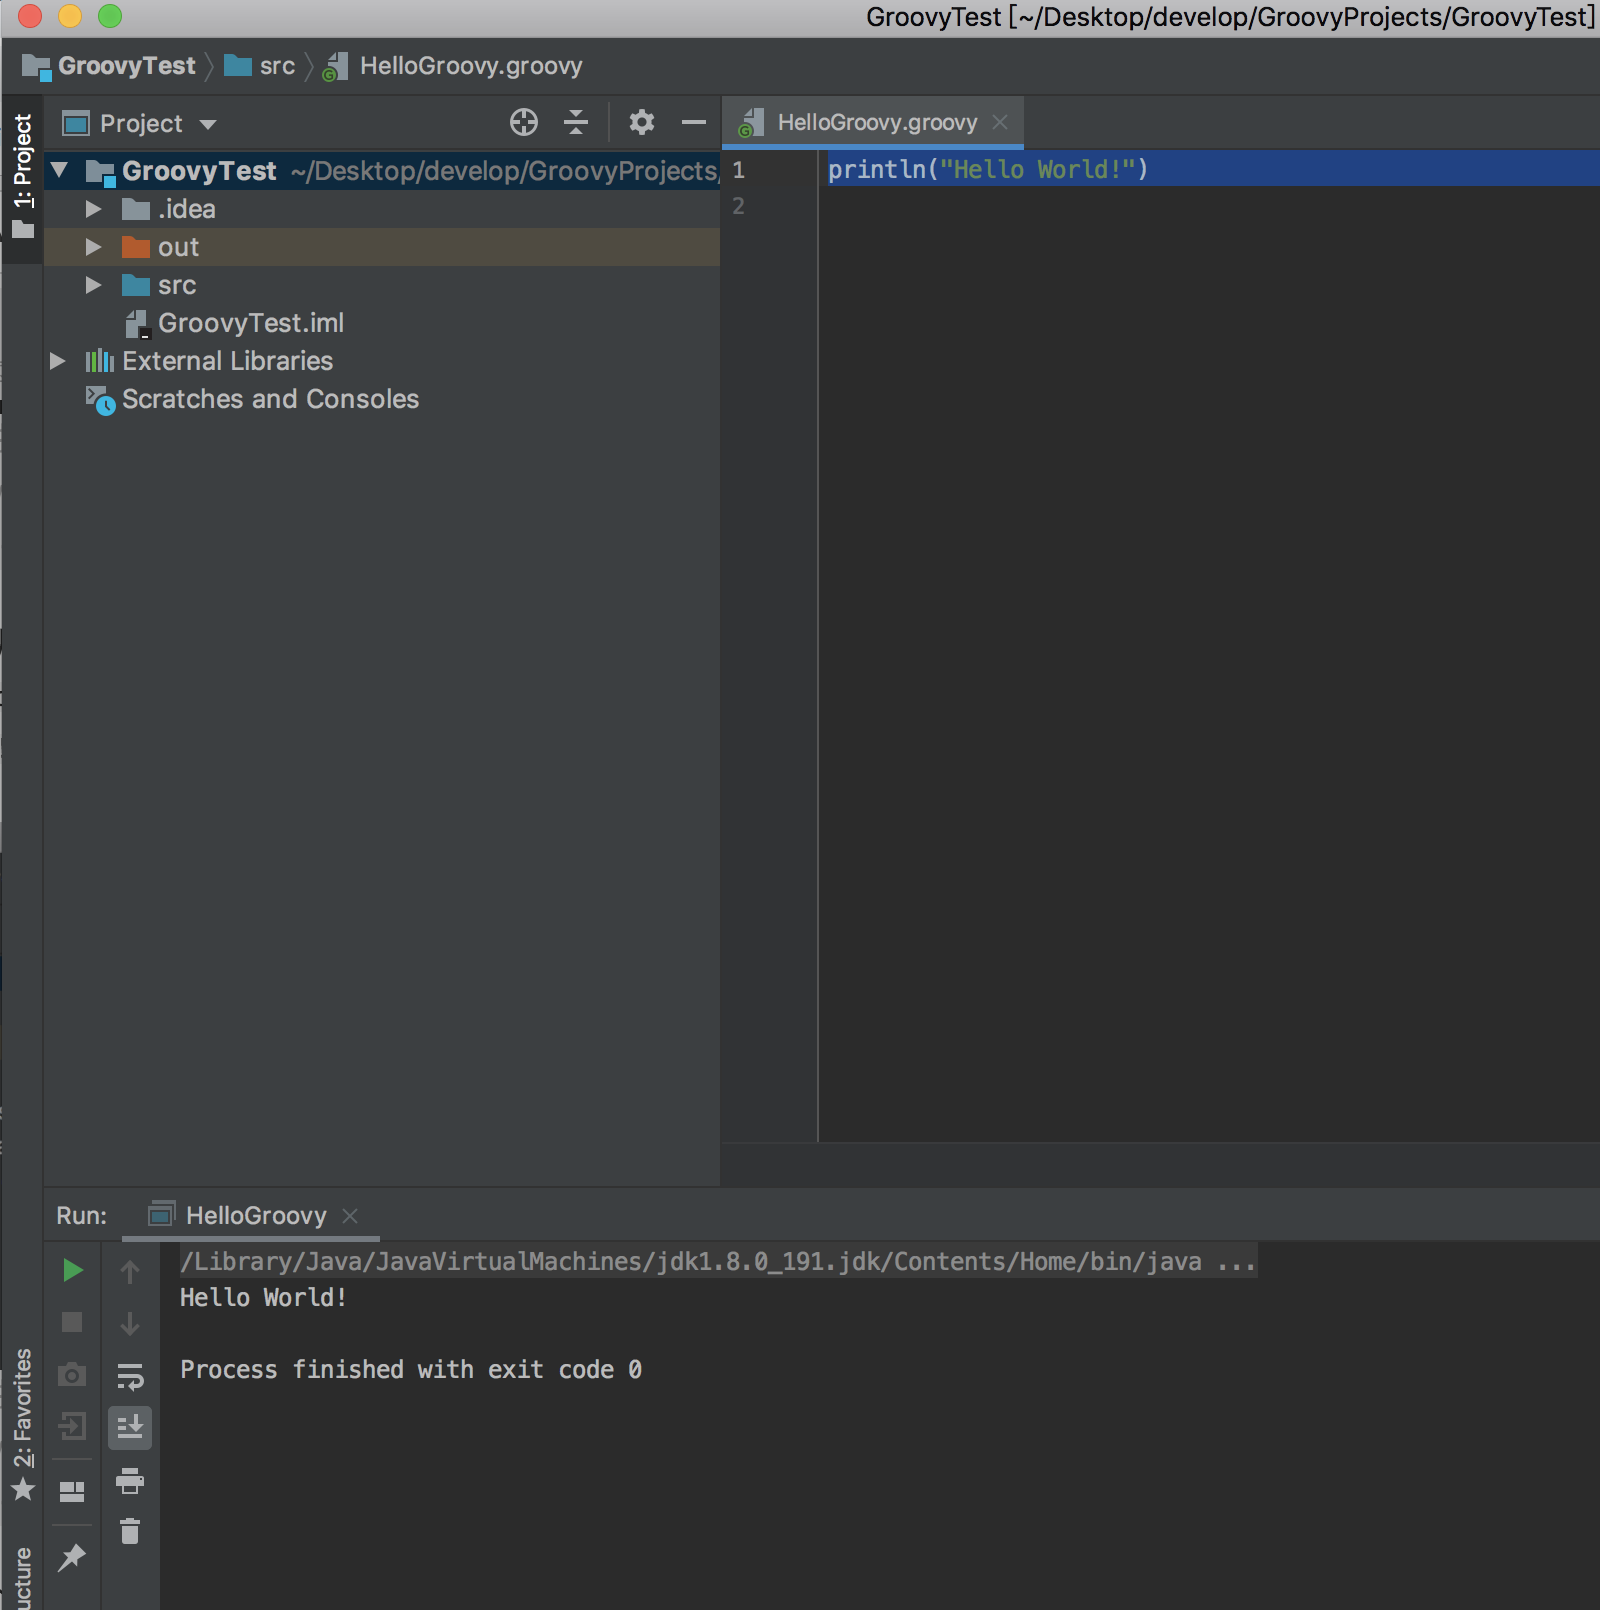Click the Locate/Scroll from Source crosshair icon
Viewport: 1600px width, 1610px height.
click(524, 122)
